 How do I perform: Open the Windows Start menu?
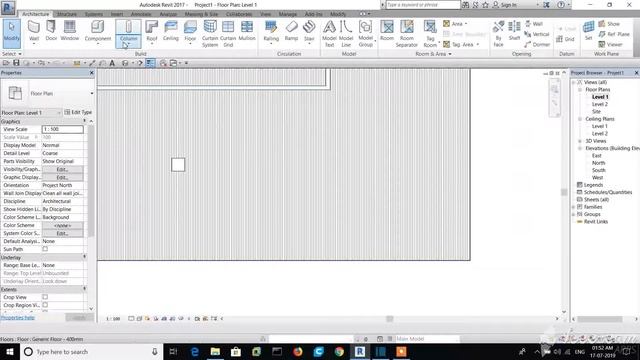coord(10,351)
